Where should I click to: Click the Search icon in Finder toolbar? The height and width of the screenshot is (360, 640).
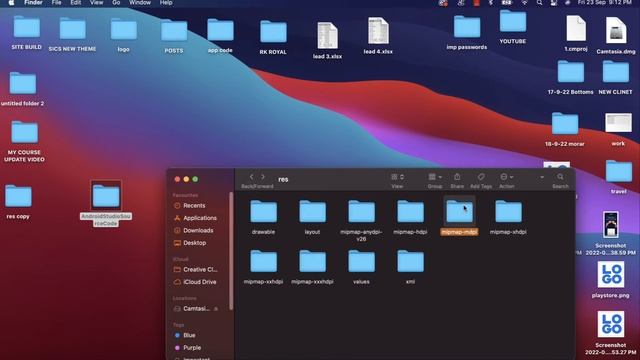click(x=560, y=177)
